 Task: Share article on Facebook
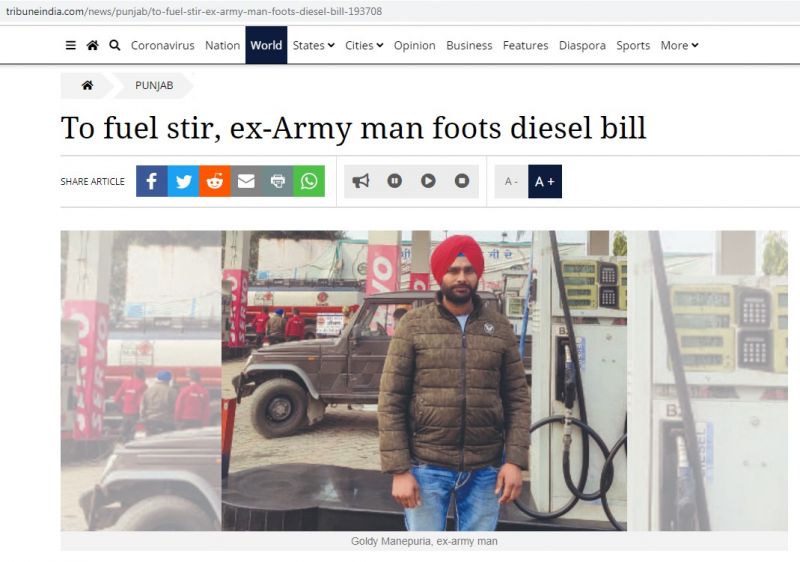[x=152, y=181]
